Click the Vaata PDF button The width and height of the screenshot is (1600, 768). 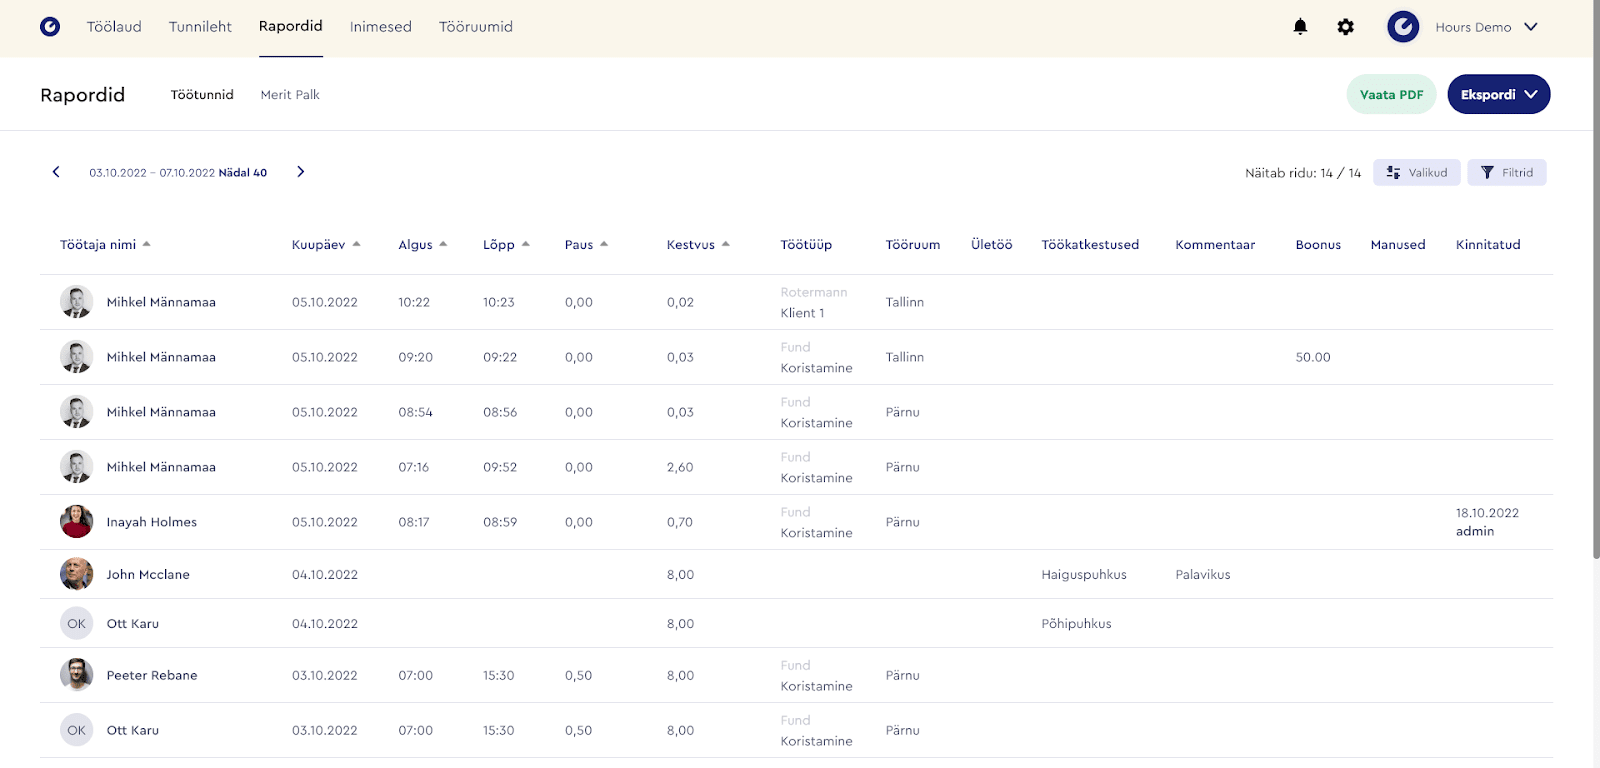(x=1392, y=94)
